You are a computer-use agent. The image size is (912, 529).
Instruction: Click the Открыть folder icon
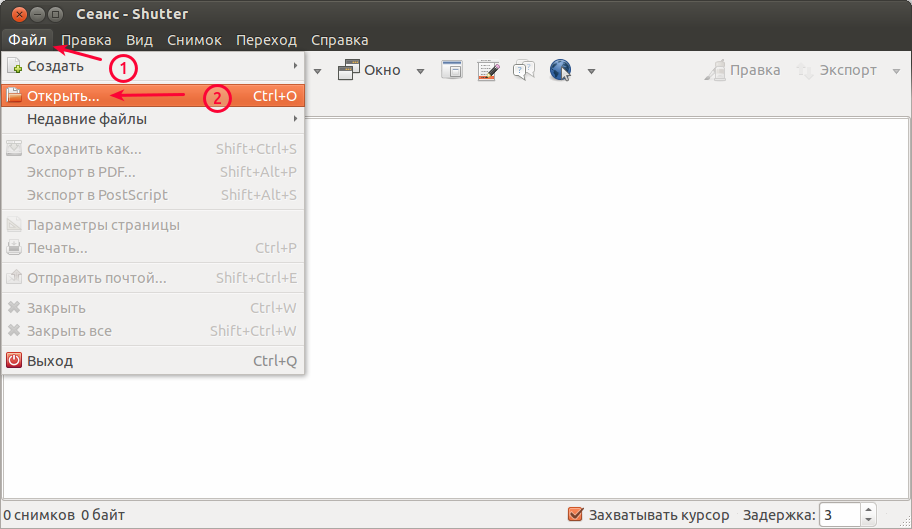coord(14,95)
